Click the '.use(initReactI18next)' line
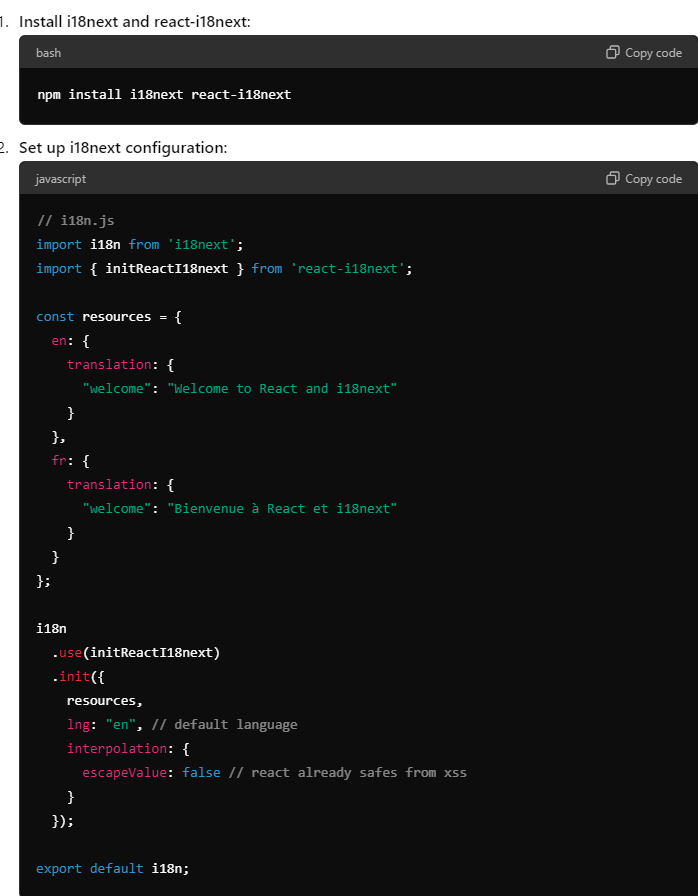The height and width of the screenshot is (896, 698). point(136,653)
